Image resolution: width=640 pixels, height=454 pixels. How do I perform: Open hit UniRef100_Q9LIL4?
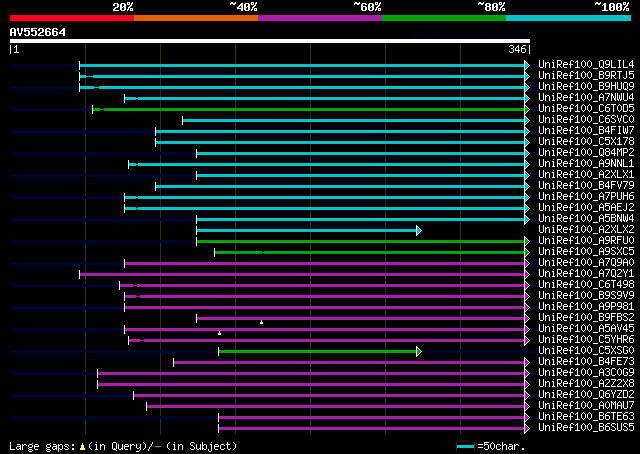586,65
